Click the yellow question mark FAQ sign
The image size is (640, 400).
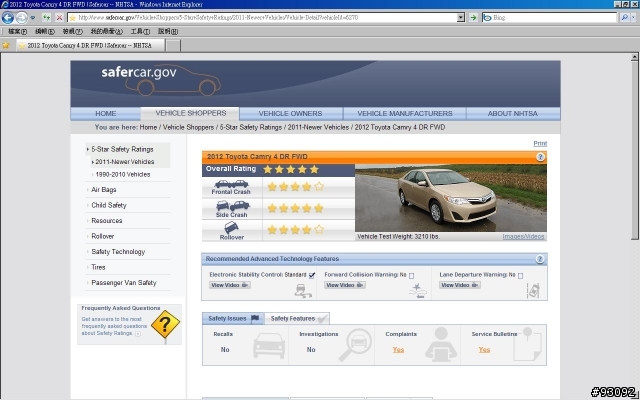point(165,324)
